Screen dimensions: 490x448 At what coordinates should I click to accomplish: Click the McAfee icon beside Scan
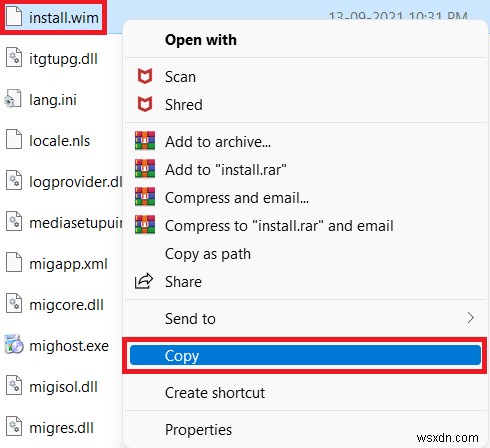[145, 76]
